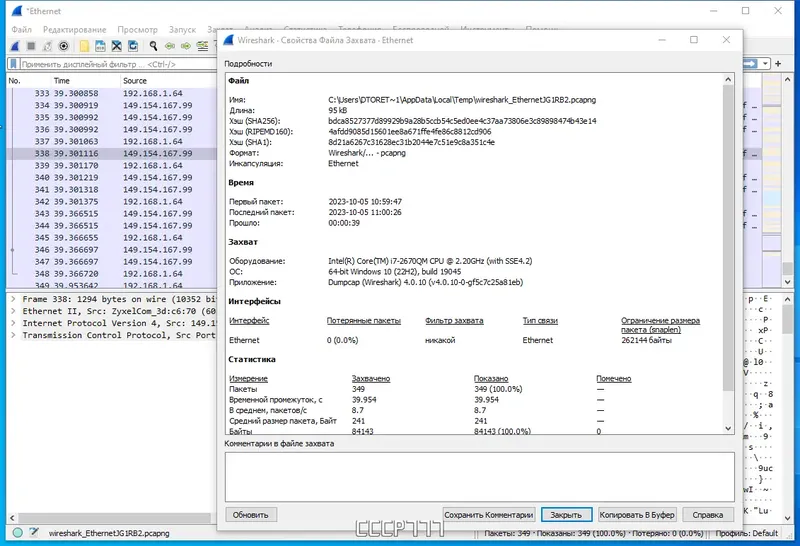Close this capture file X icon

117,46
